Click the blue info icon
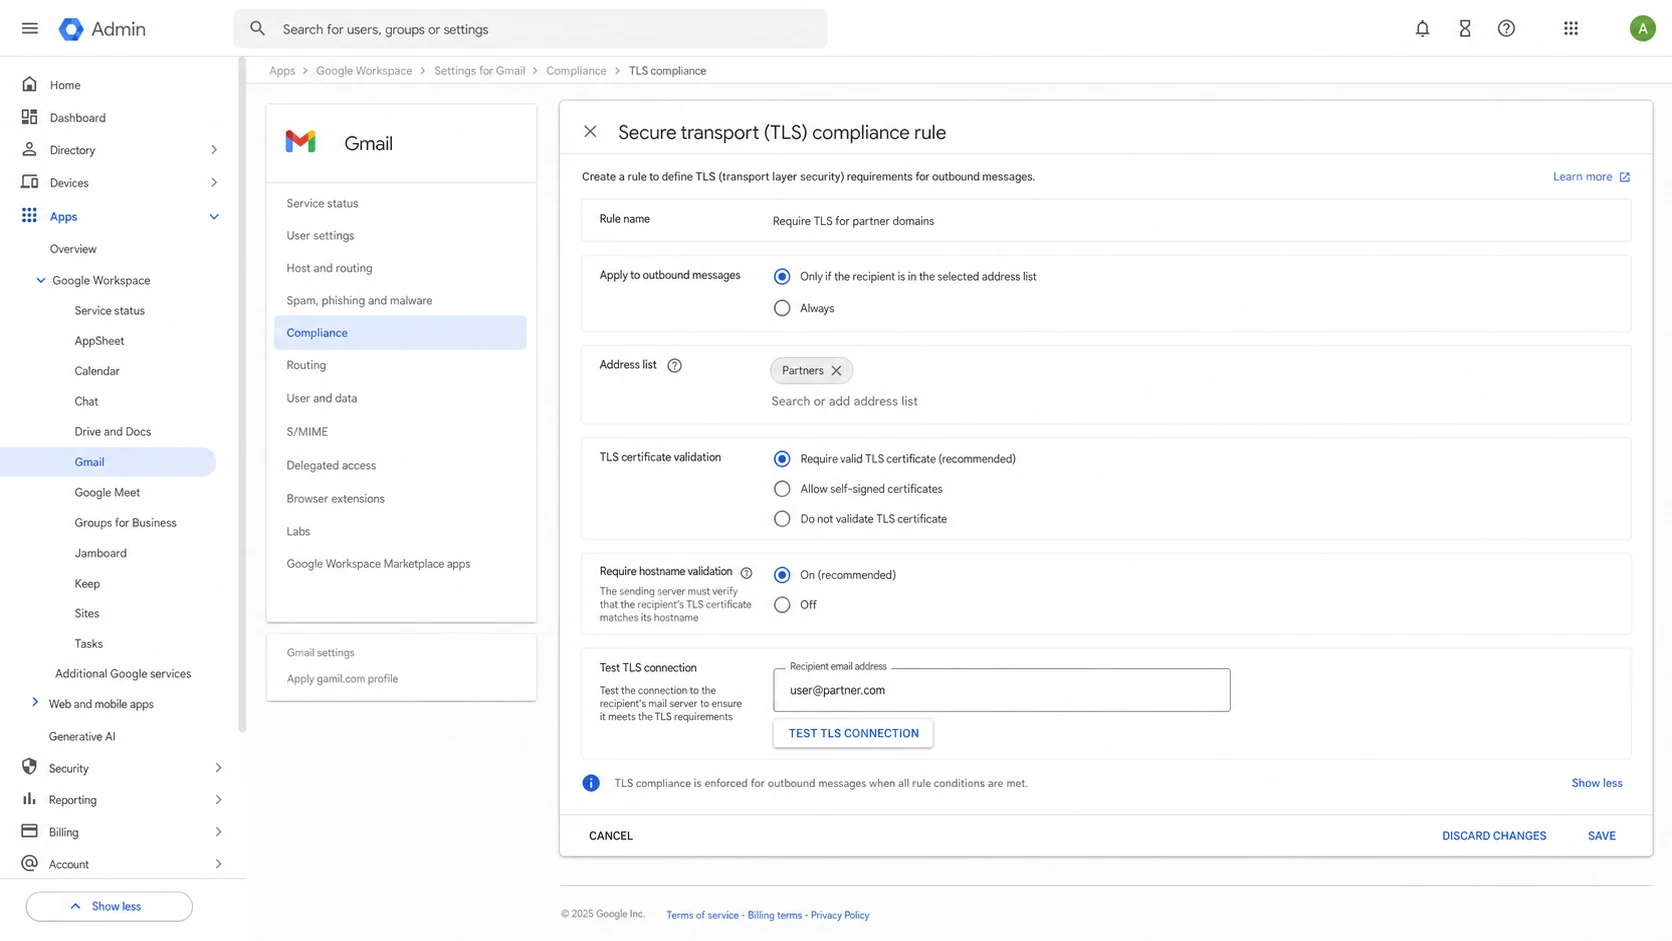This screenshot has width=1672, height=941. tap(591, 783)
